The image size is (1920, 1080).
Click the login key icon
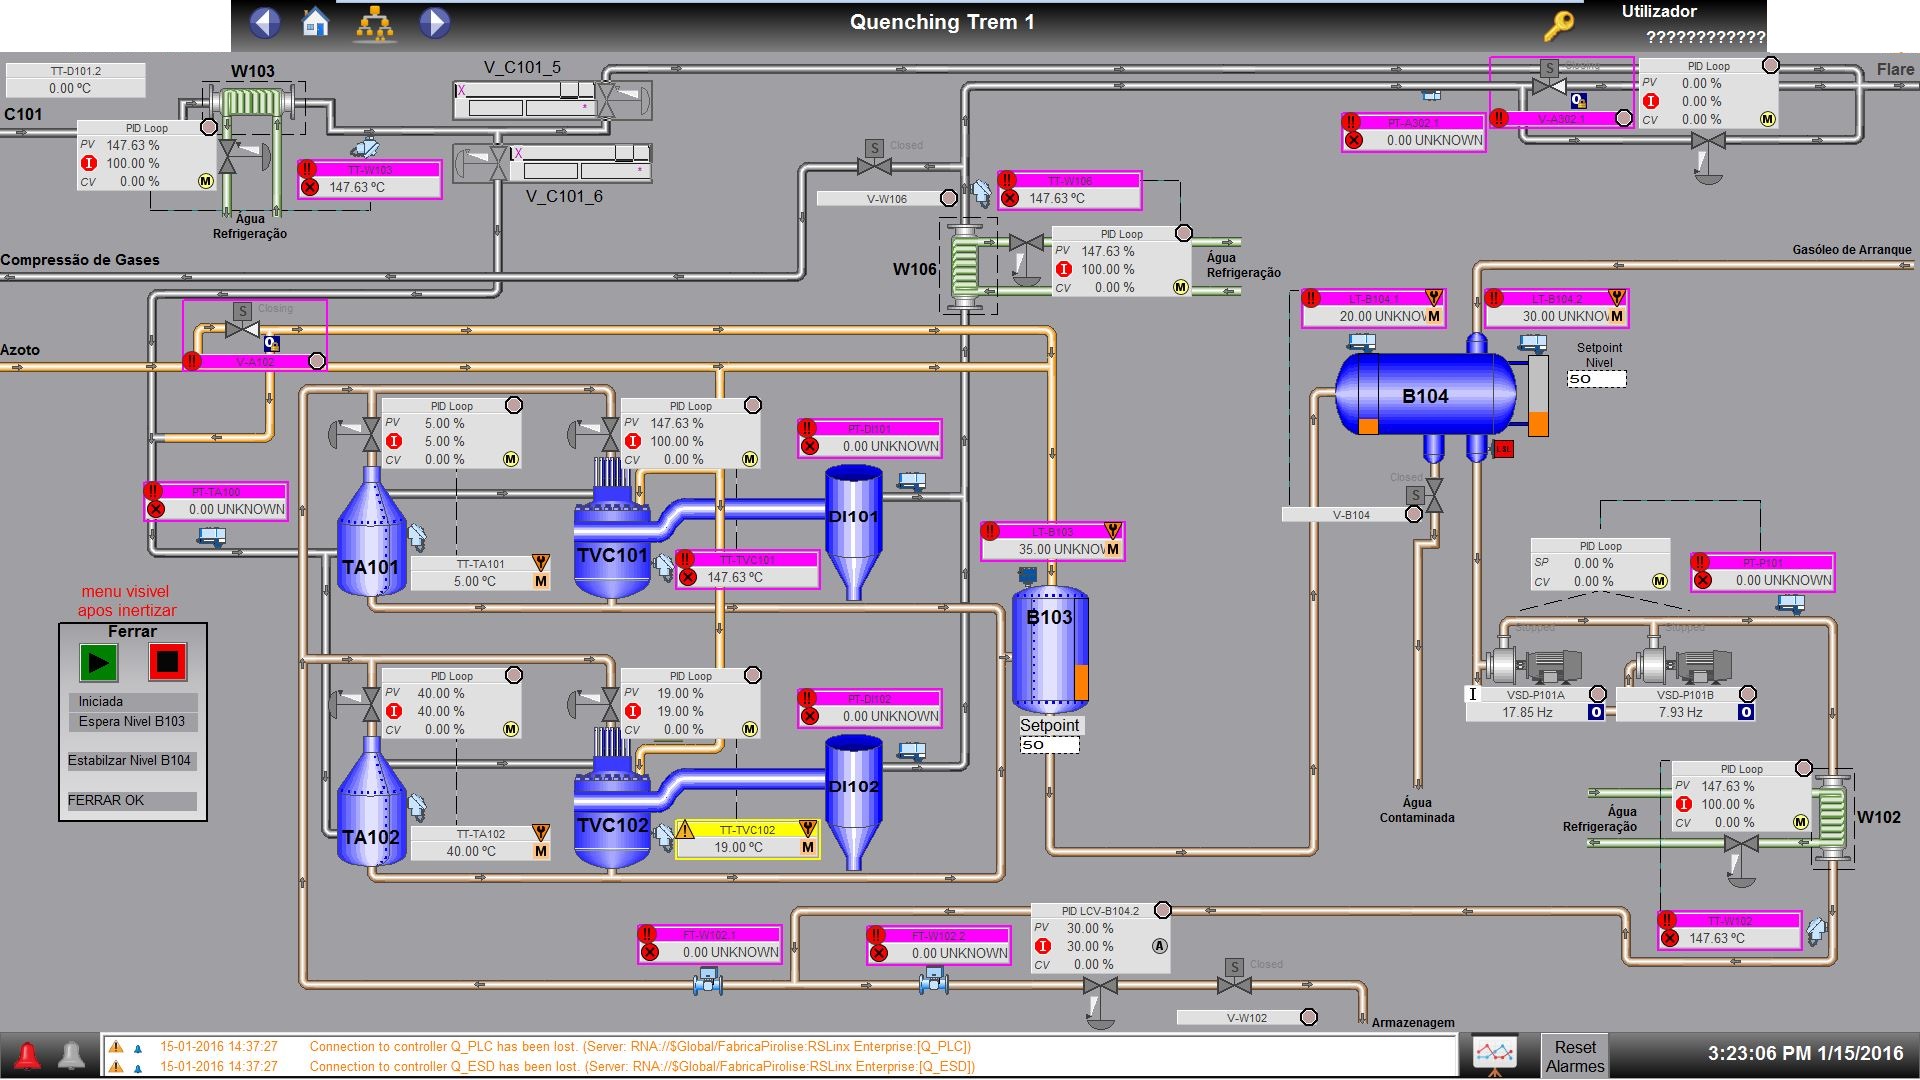(1558, 25)
